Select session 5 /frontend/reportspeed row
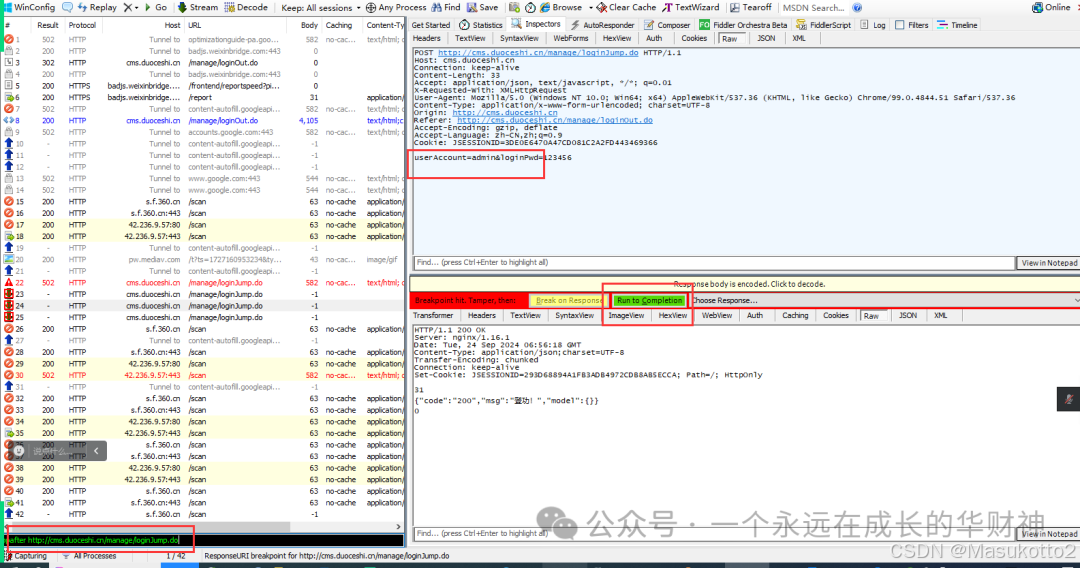The height and width of the screenshot is (568, 1080). coord(203,86)
